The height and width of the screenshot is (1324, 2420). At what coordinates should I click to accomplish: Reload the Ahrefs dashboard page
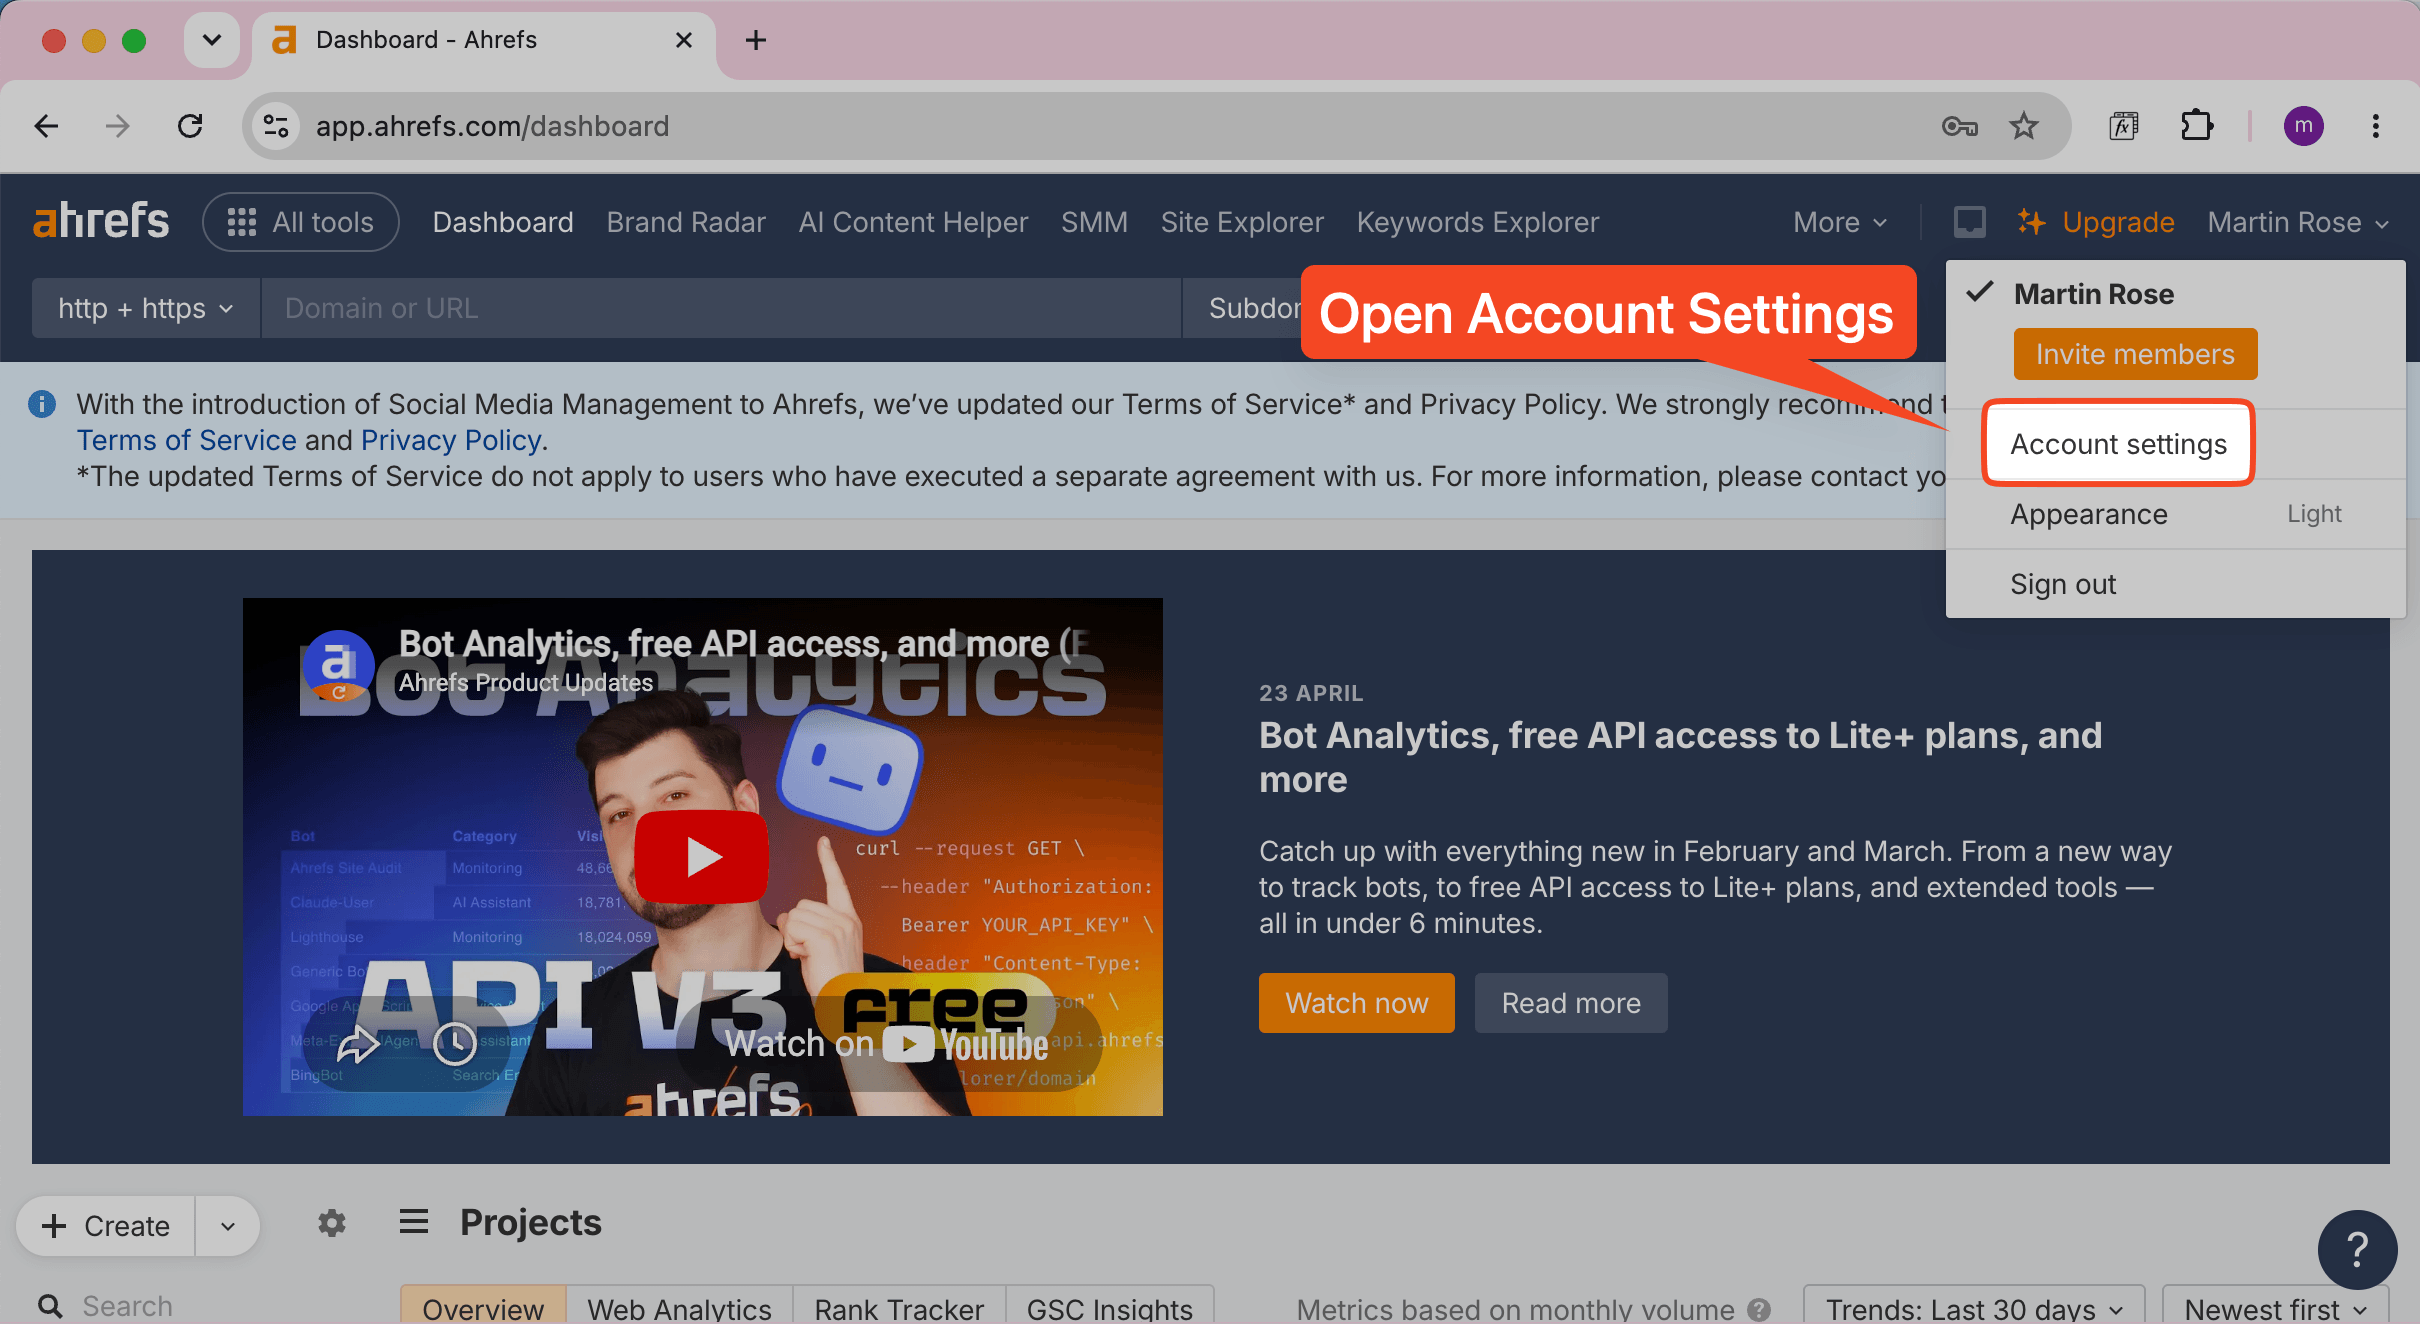coord(190,126)
